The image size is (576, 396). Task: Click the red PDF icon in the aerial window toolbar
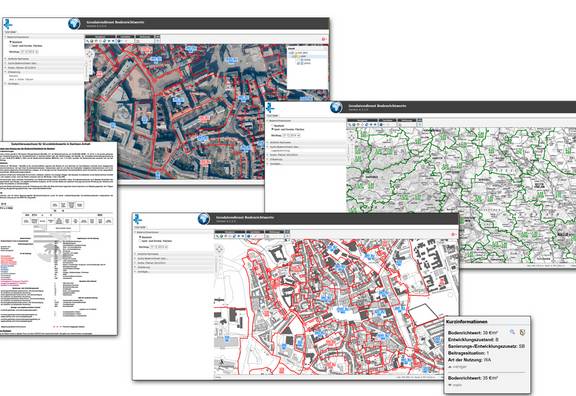coord(324,39)
